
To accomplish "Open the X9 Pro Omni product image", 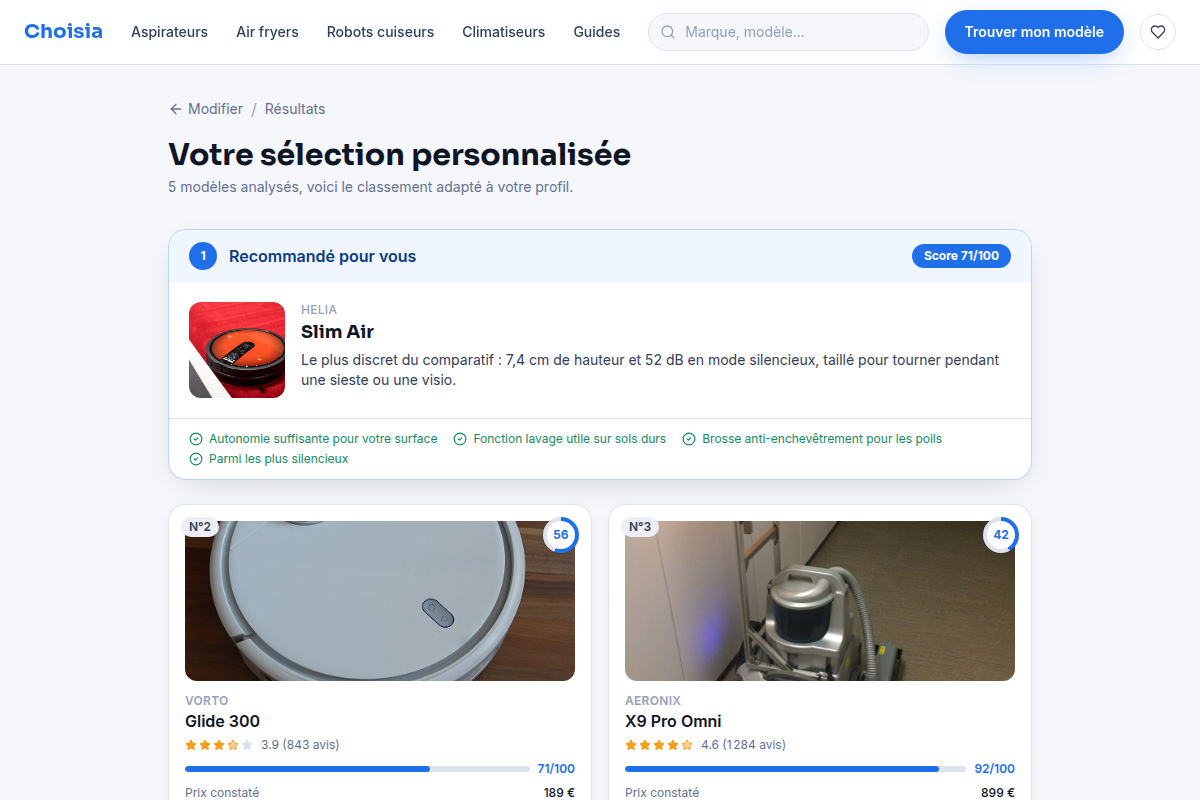I will pyautogui.click(x=820, y=601).
